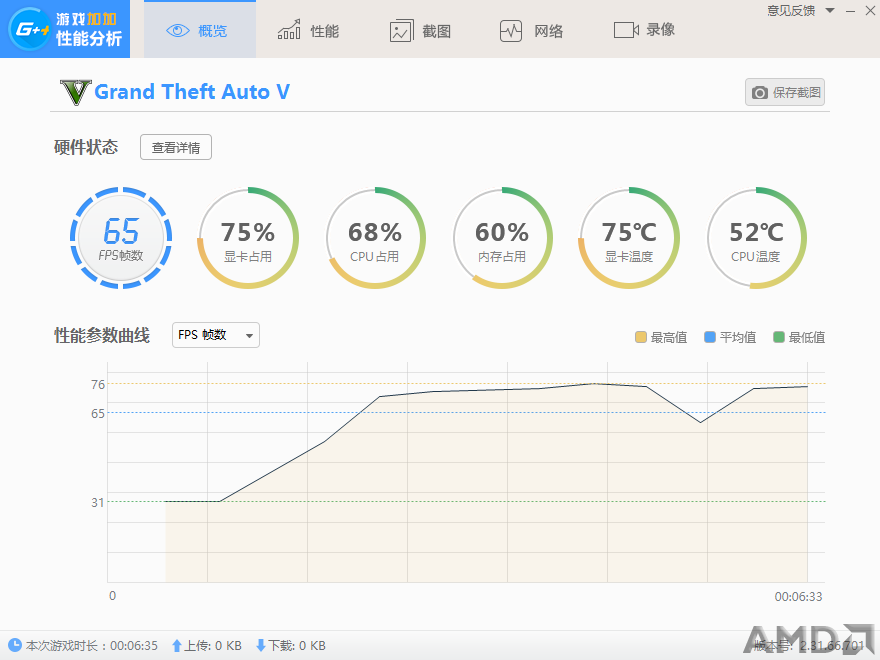Click the 版本号 version number text
This screenshot has width=880, height=660.
tap(808, 645)
